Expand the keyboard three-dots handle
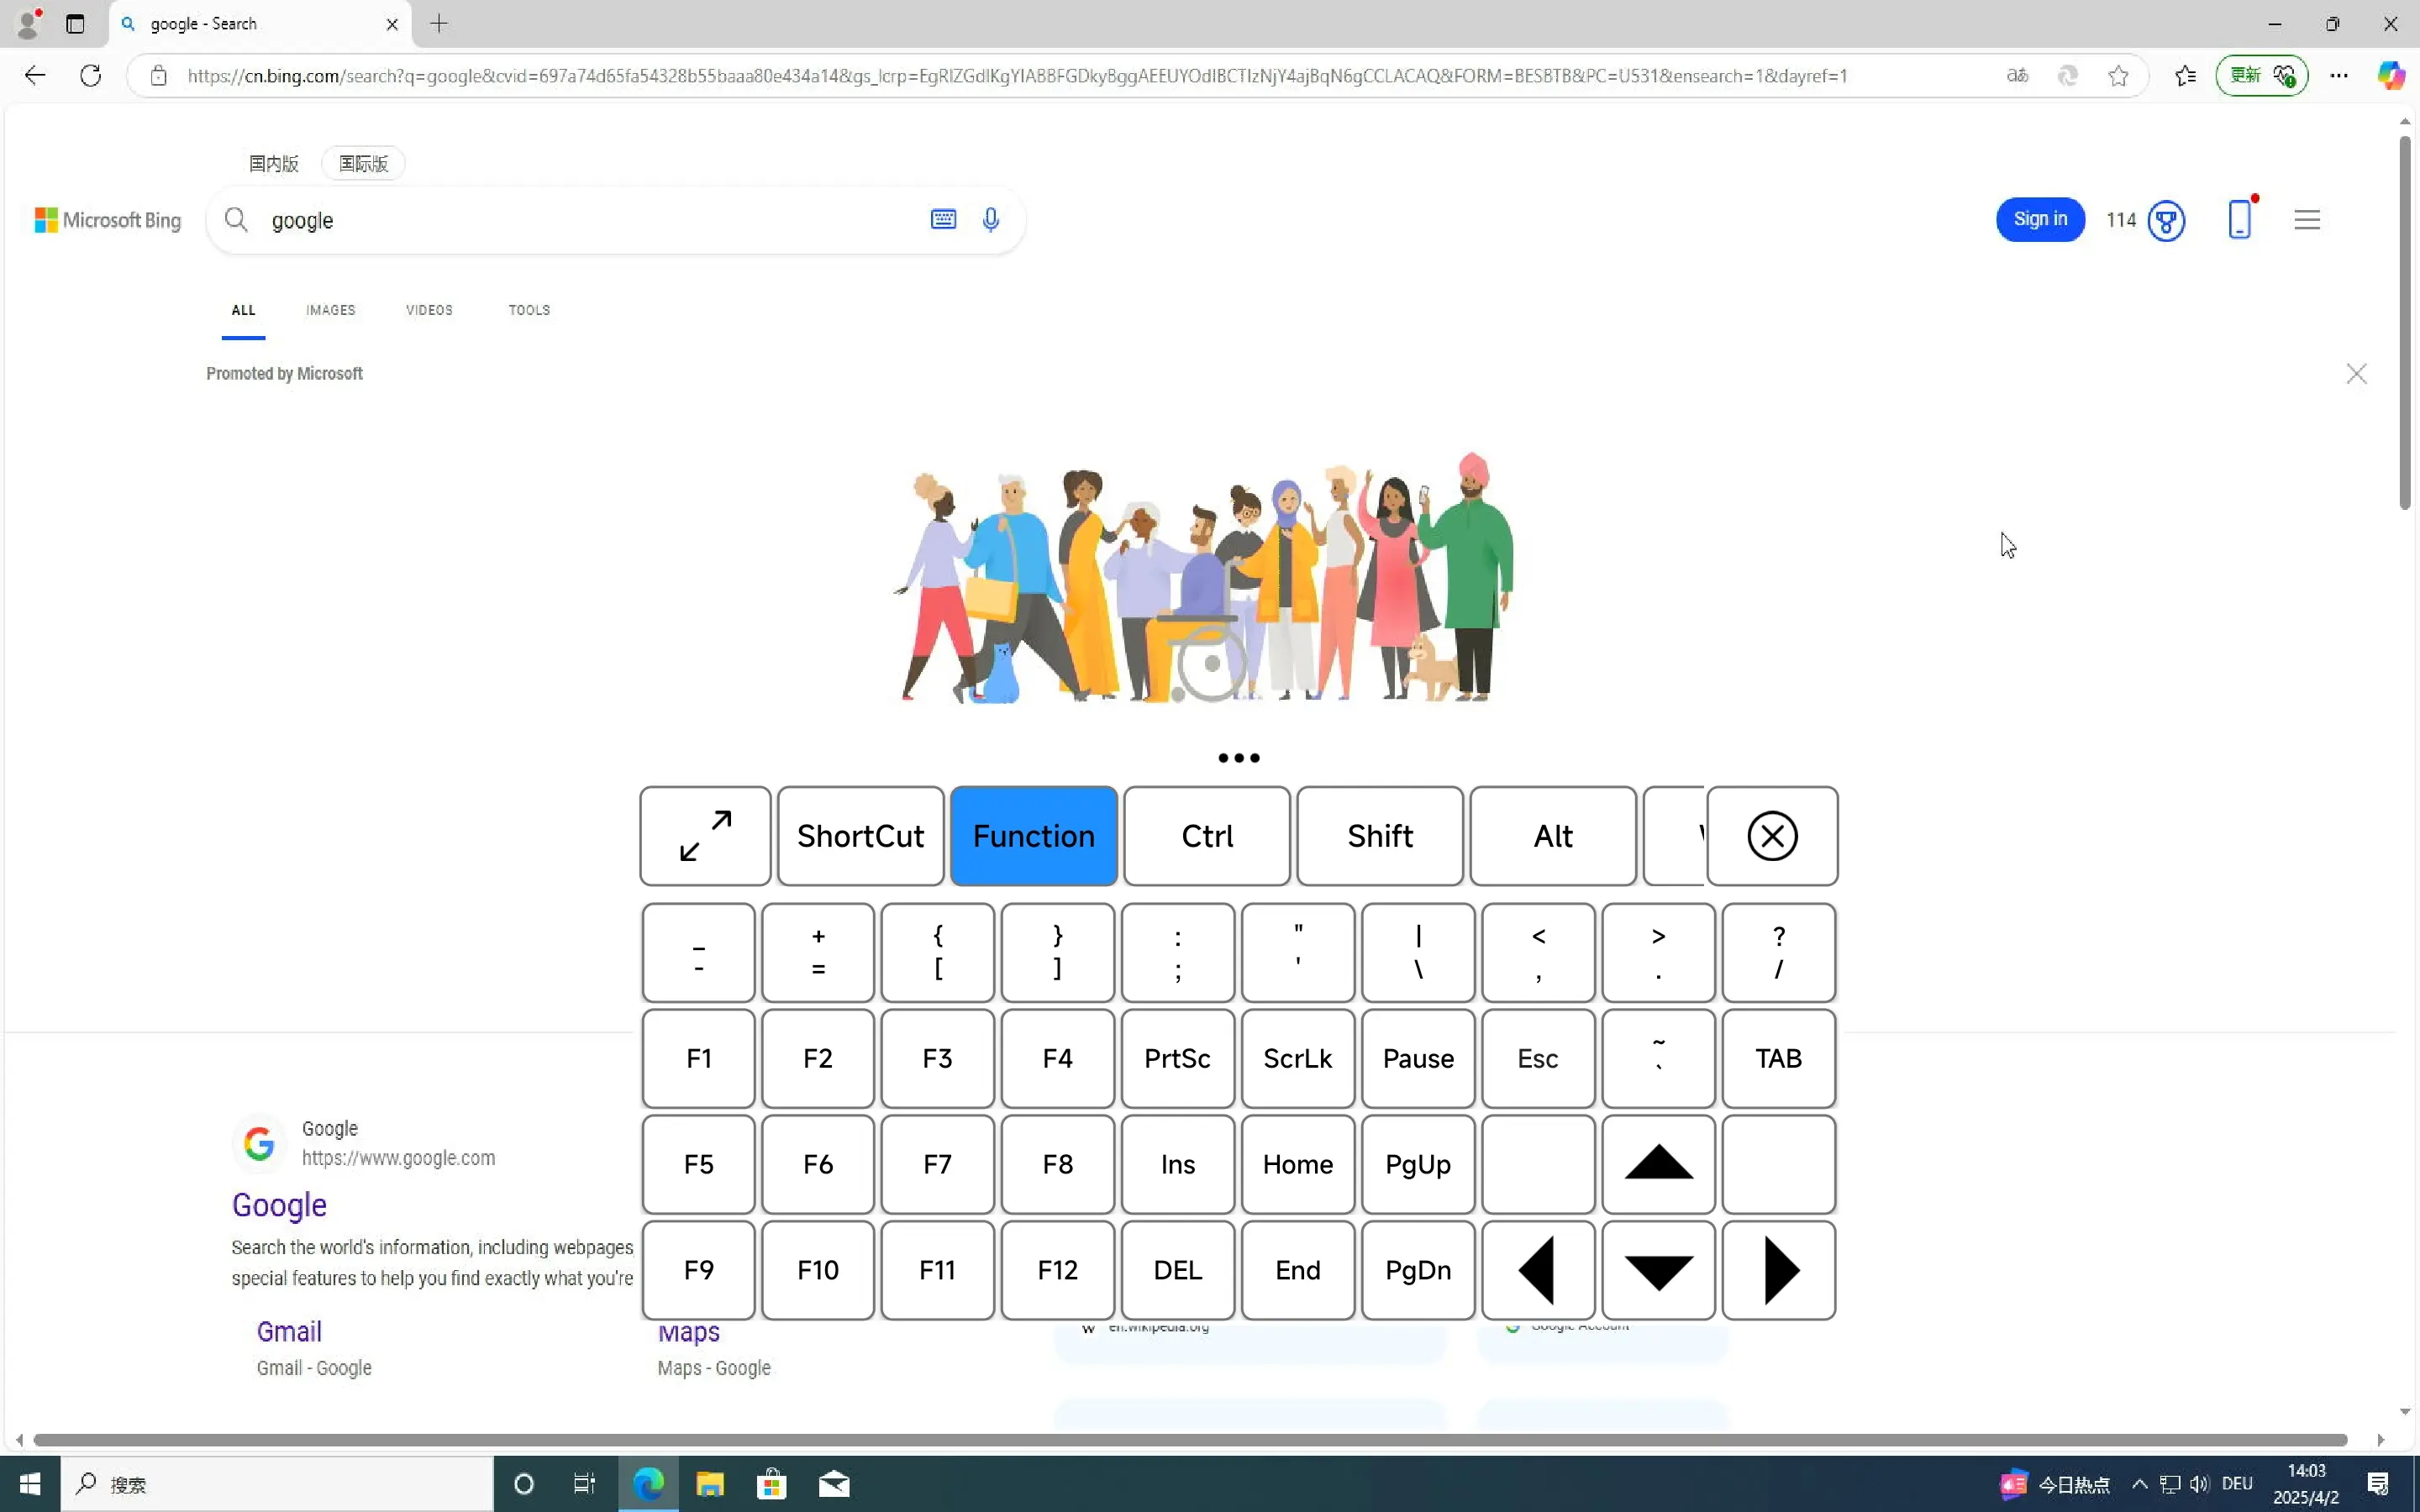This screenshot has height=1512, width=2420. pos(1238,758)
